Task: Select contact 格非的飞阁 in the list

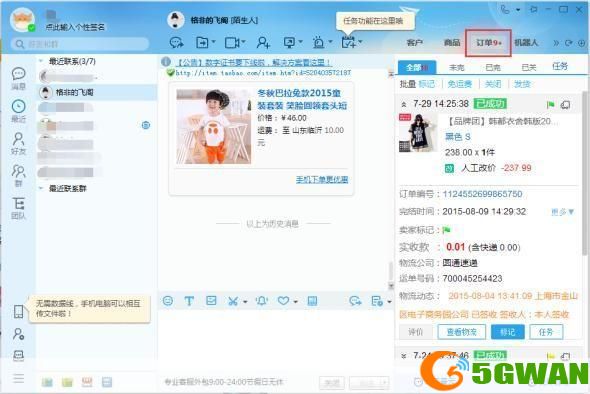Action: coord(97,92)
